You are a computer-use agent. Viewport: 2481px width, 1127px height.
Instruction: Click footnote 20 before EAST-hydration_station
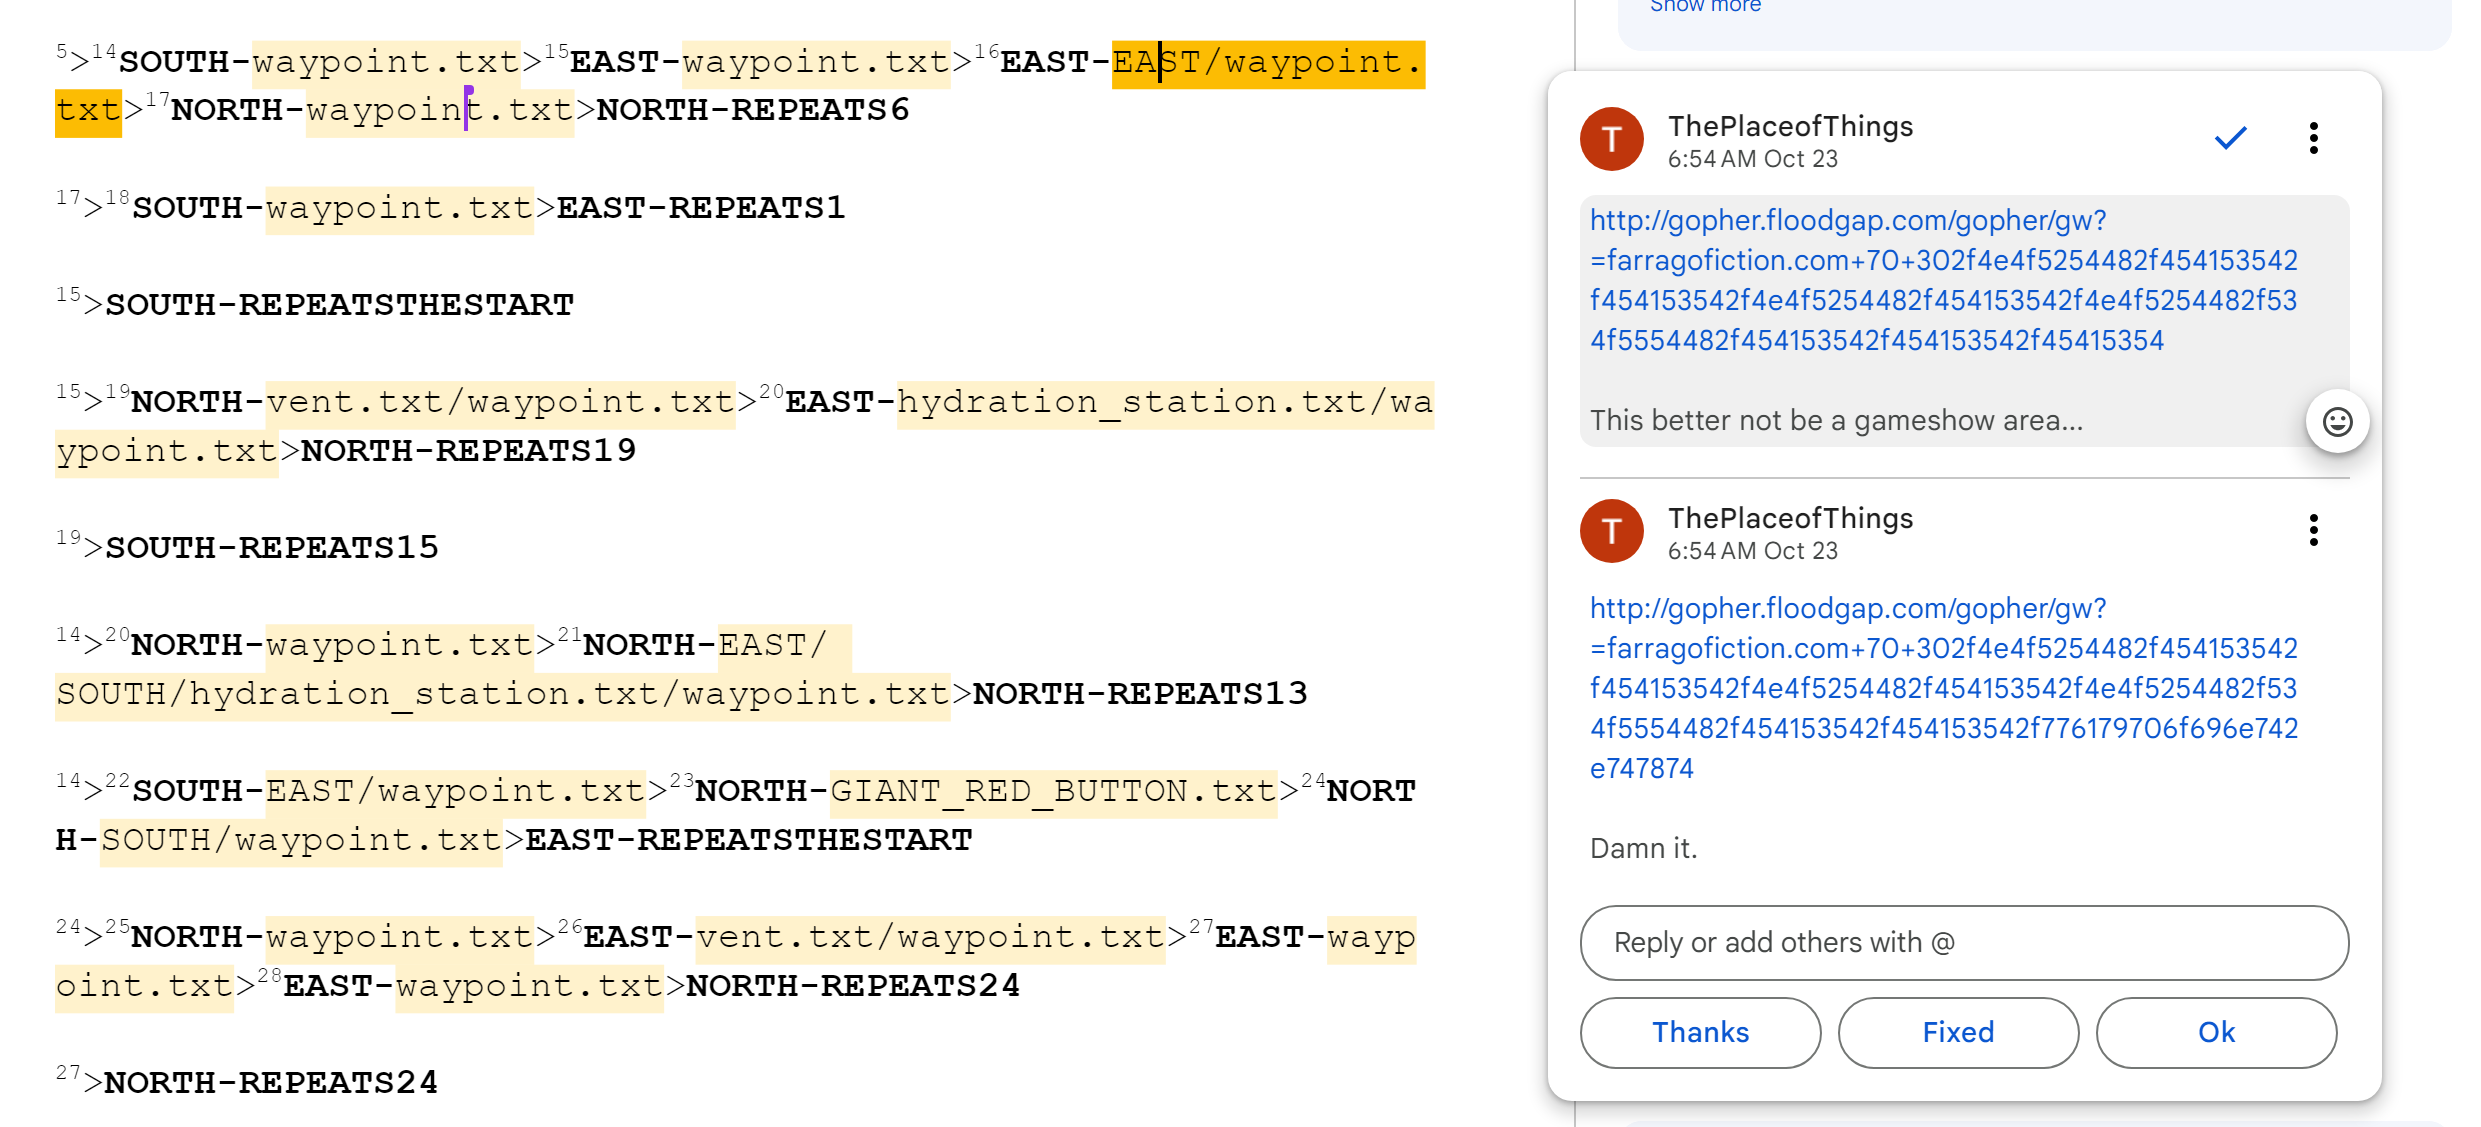(x=771, y=392)
